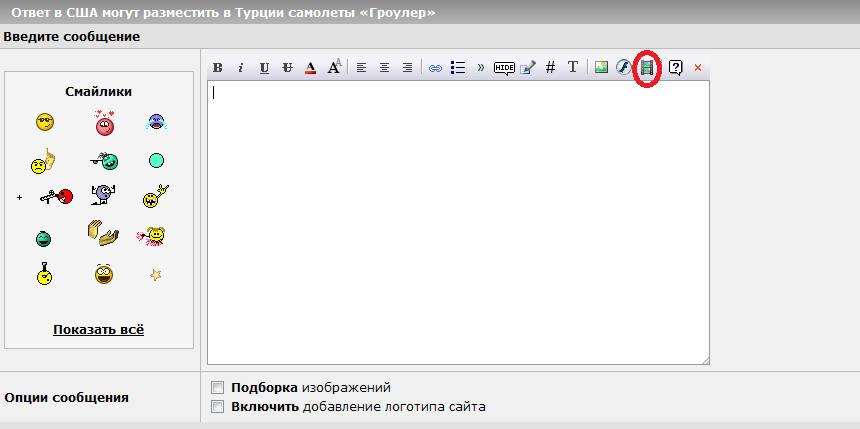Open the Показать всё smileys link

[x=99, y=330]
